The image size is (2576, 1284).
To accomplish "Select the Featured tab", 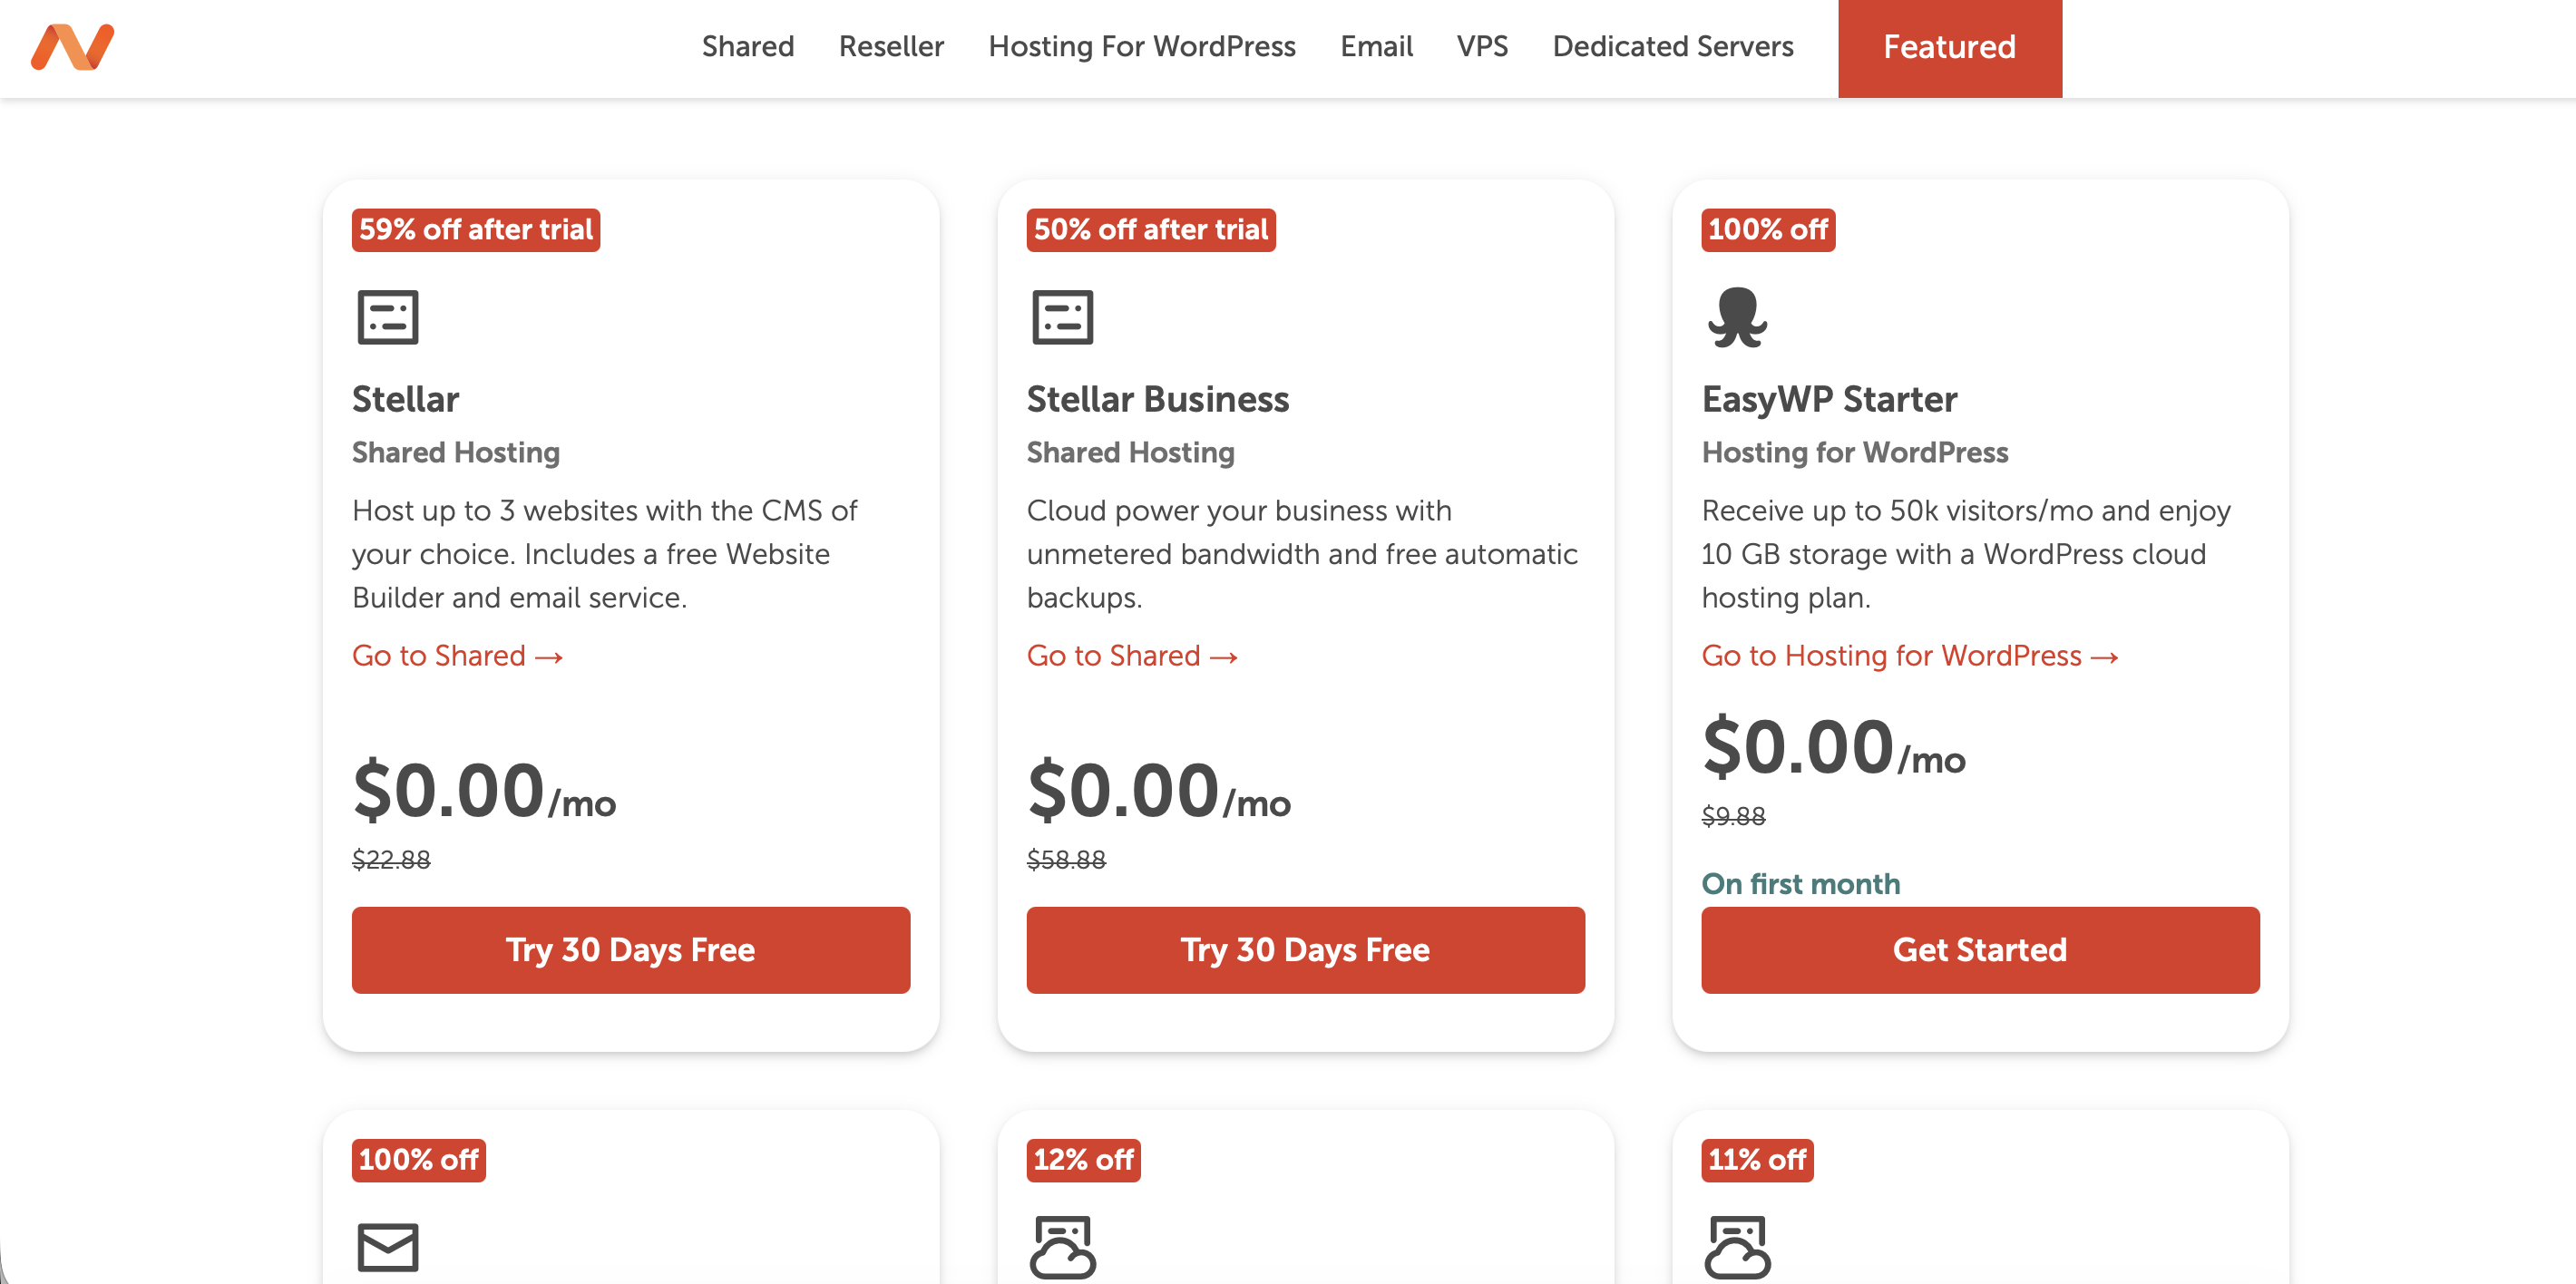I will click(x=1948, y=47).
